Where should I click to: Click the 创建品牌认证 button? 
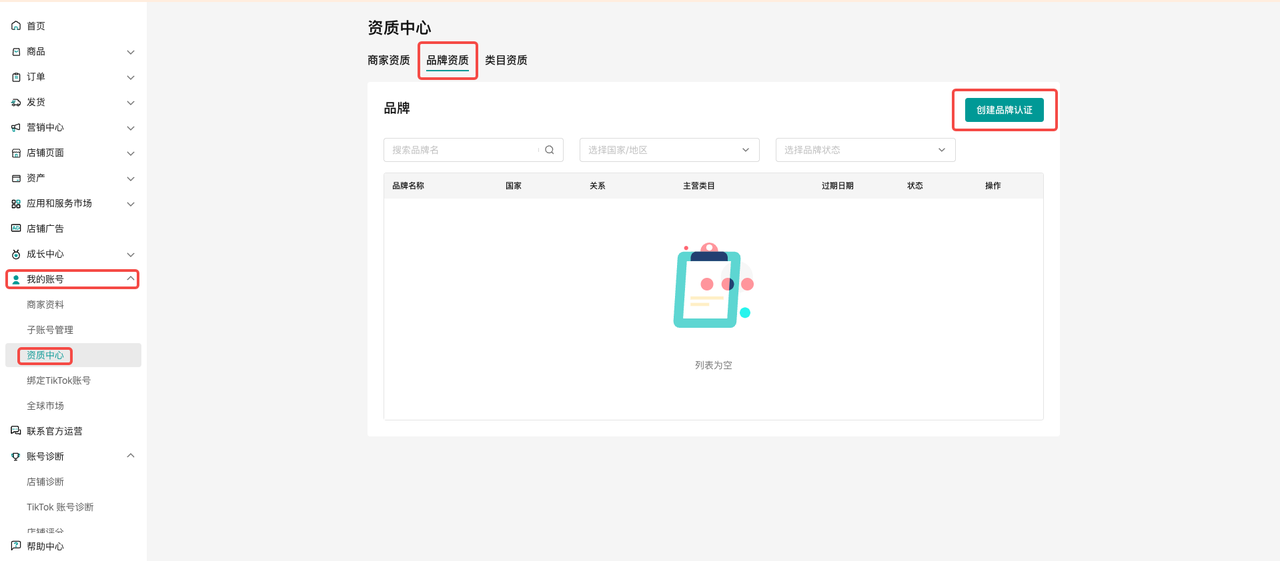pyautogui.click(x=1004, y=110)
